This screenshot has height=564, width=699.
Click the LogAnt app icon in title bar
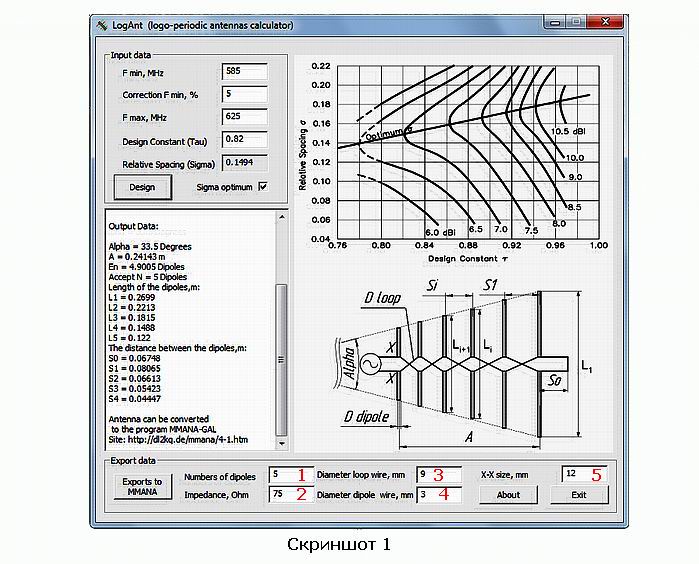click(102, 25)
